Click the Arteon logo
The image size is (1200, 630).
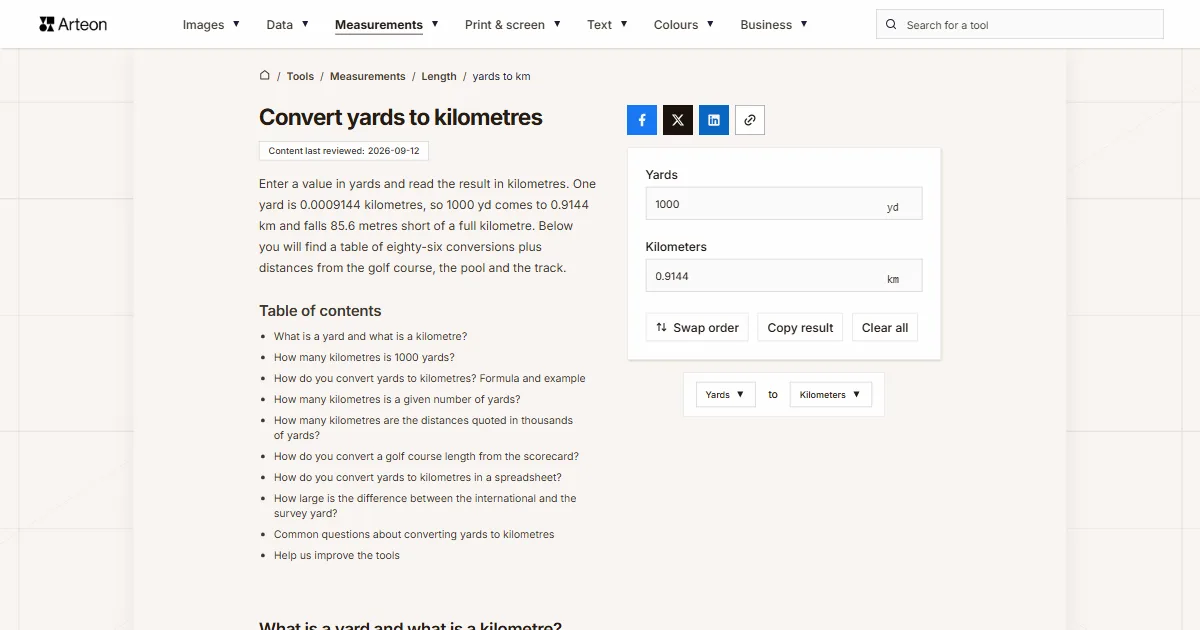tap(73, 24)
